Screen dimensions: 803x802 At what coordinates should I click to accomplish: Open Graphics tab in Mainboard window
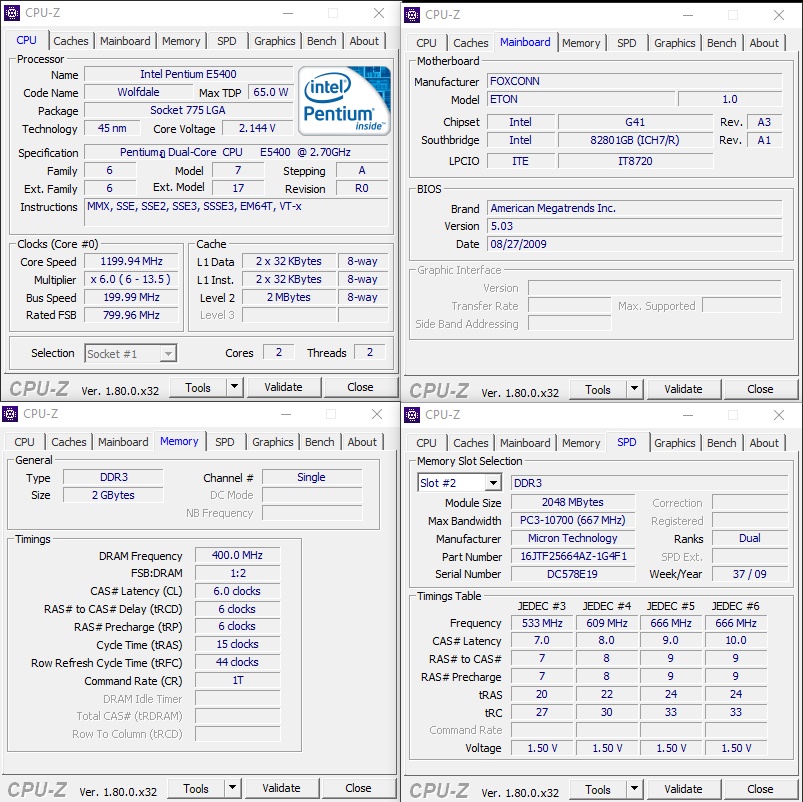point(674,43)
